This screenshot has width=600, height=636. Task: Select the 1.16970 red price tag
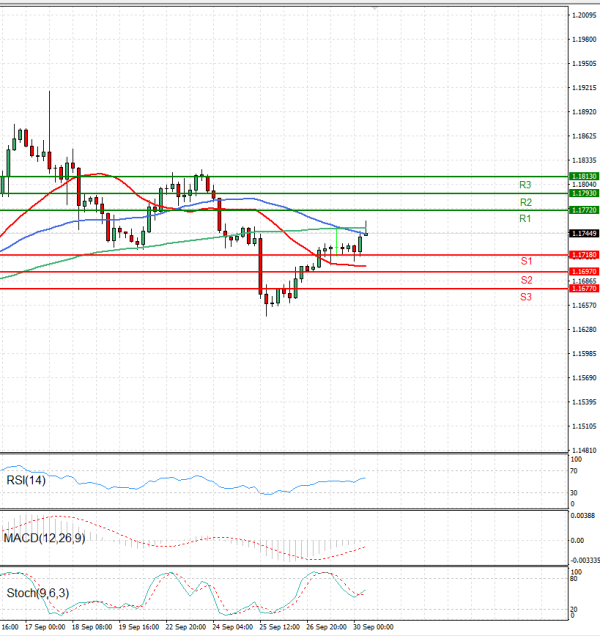click(584, 272)
